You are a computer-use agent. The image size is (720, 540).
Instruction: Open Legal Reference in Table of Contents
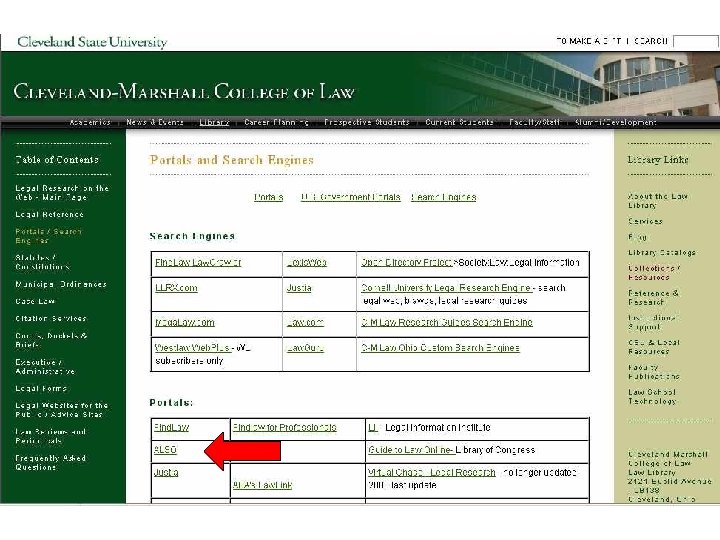tap(50, 214)
